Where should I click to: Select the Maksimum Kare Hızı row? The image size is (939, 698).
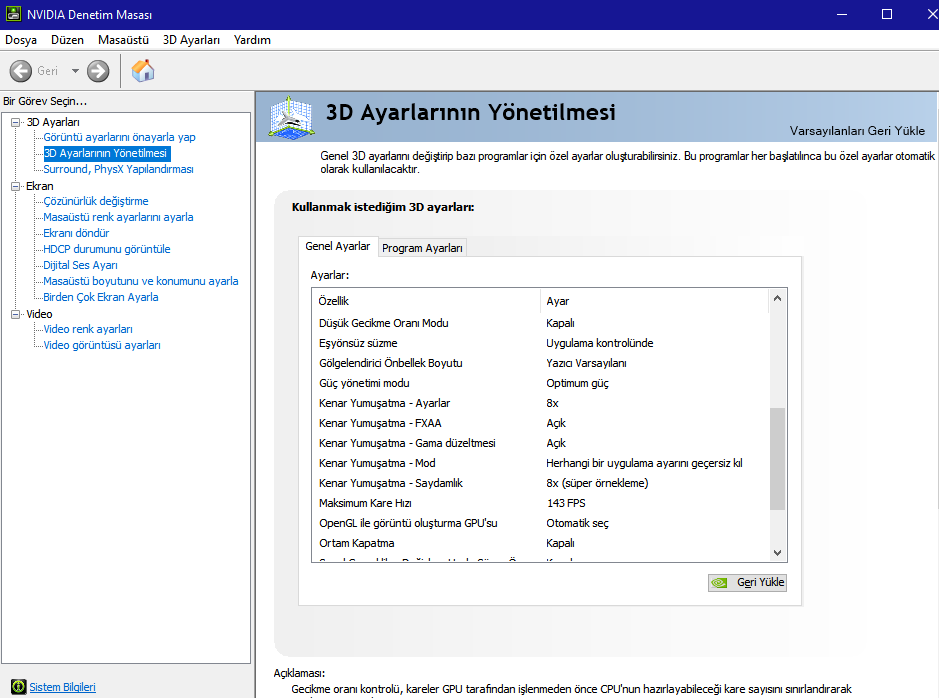click(x=540, y=503)
